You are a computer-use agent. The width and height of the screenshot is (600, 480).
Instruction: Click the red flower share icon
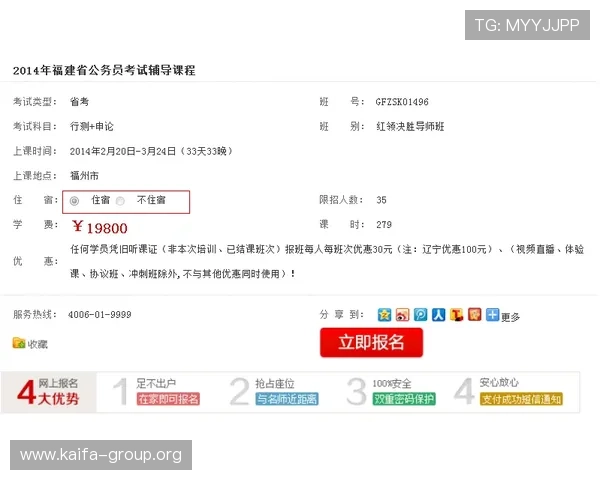click(x=474, y=315)
